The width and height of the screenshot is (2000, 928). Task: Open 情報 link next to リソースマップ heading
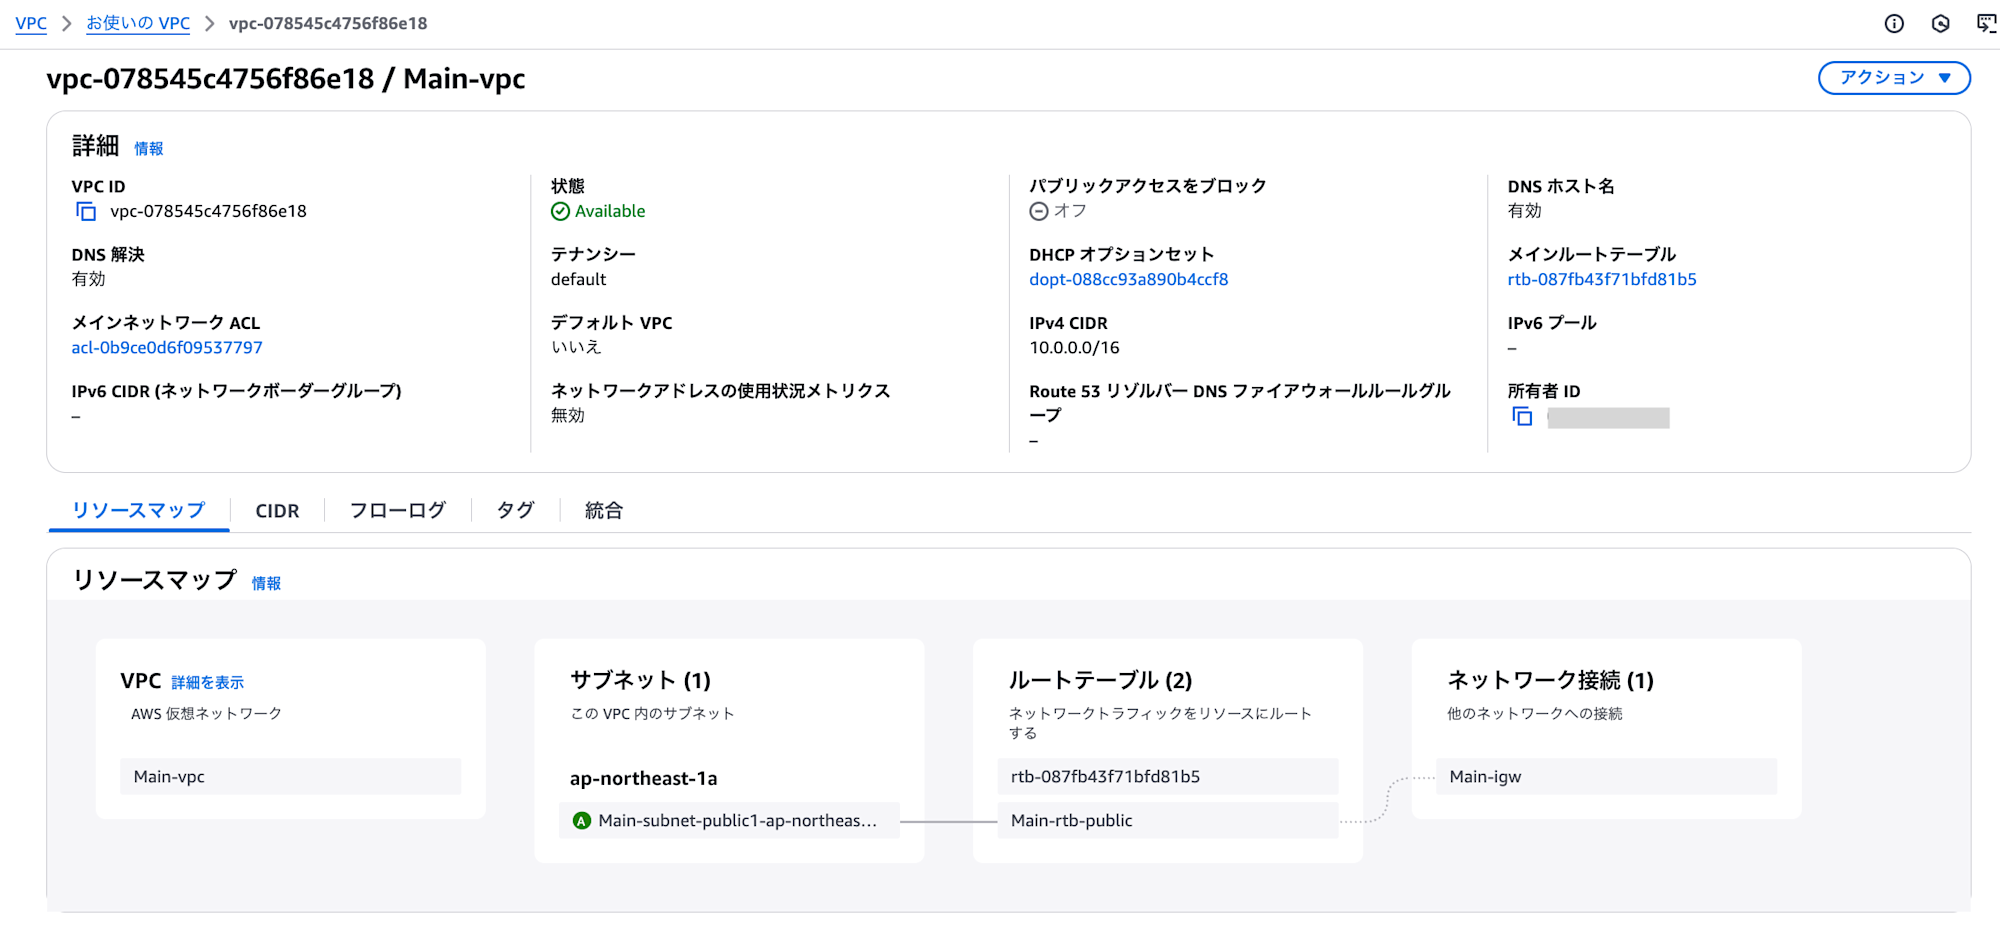coord(266,584)
